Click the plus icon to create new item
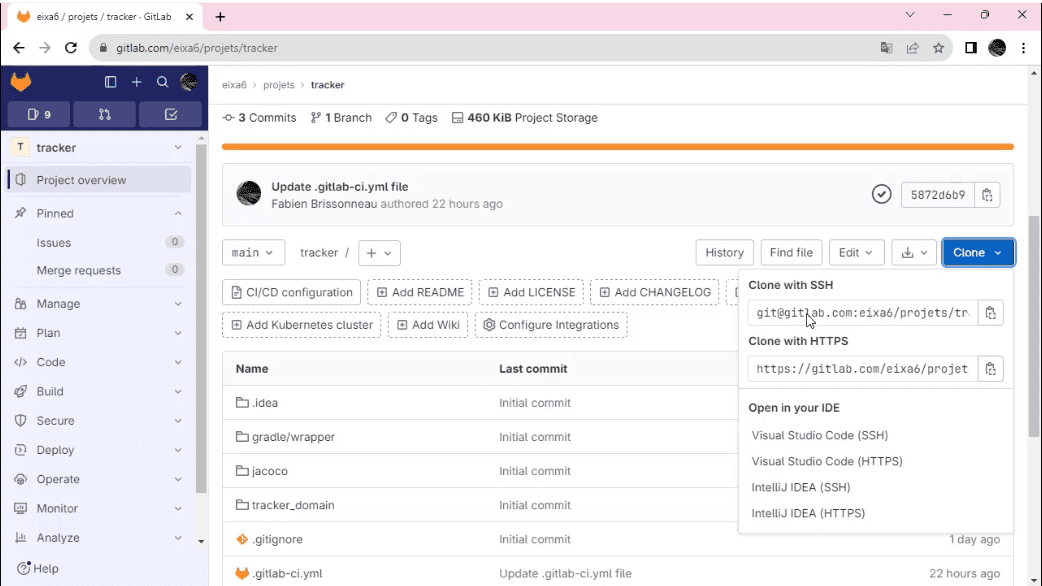This screenshot has height=586, width=1042. [137, 82]
